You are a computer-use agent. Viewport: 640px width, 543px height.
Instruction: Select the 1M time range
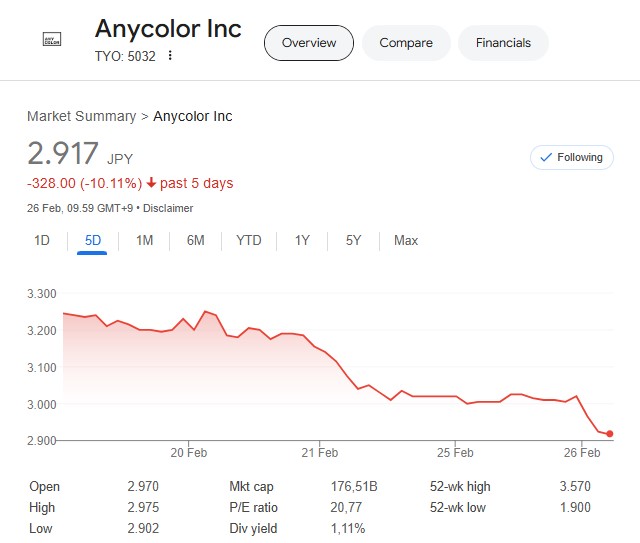point(144,240)
